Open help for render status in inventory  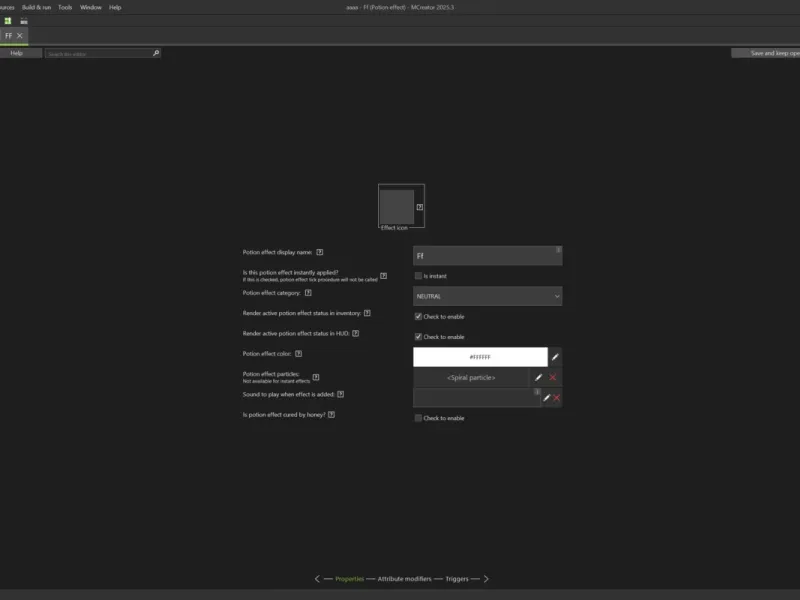367,313
